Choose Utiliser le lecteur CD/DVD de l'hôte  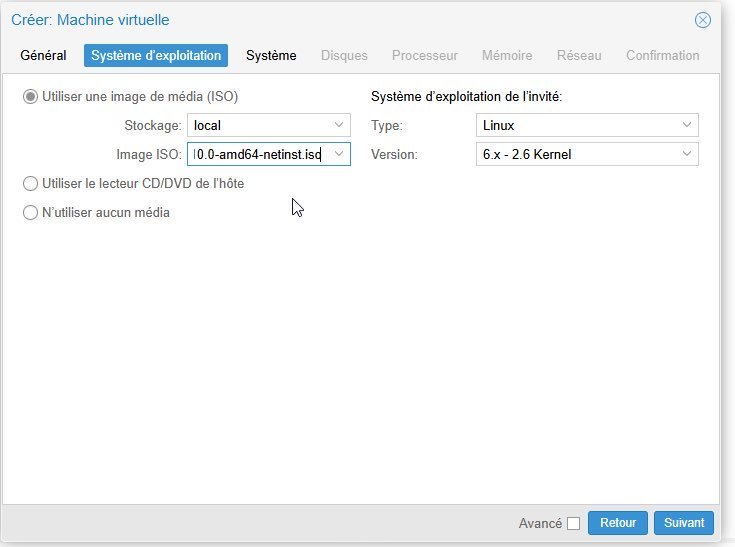coord(31,184)
